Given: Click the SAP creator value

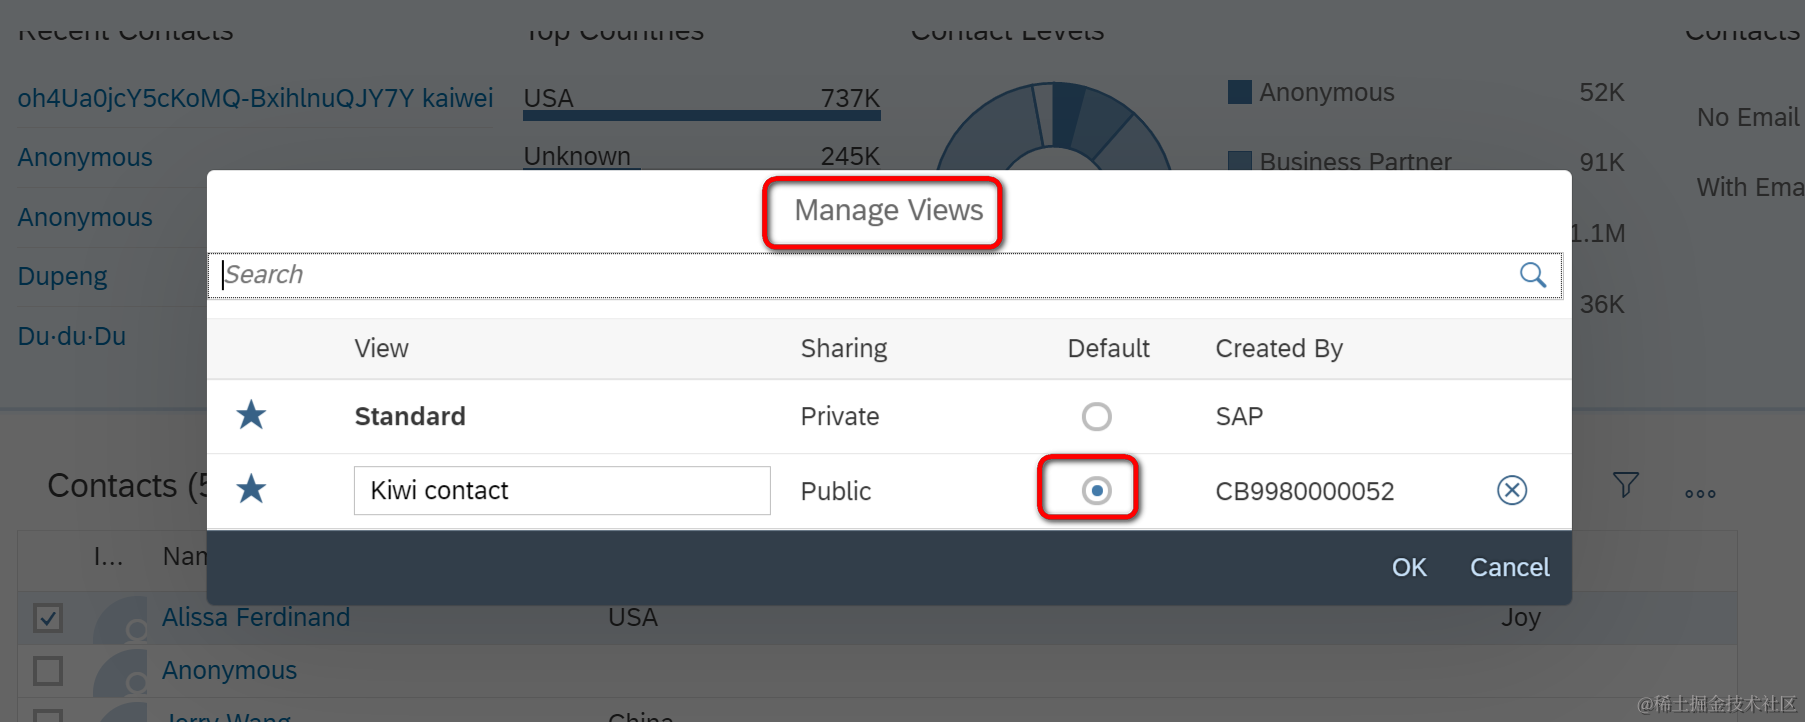Looking at the screenshot, I should pyautogui.click(x=1239, y=416).
